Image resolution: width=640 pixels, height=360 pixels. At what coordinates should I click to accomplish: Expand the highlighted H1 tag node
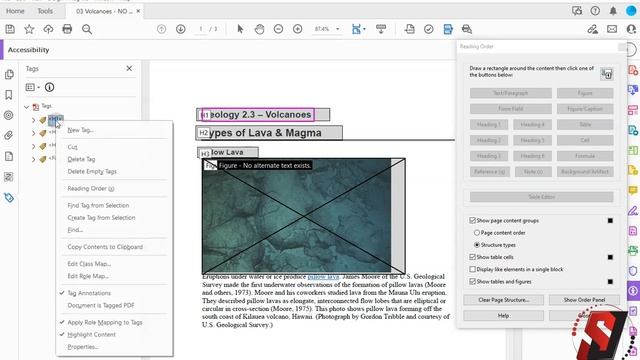(x=33, y=120)
